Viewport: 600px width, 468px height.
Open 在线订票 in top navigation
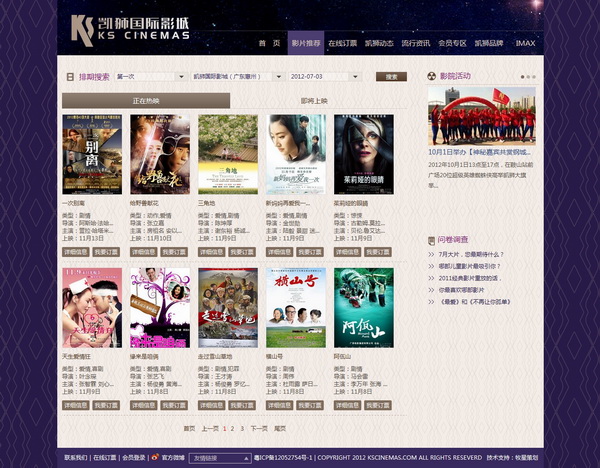click(342, 43)
